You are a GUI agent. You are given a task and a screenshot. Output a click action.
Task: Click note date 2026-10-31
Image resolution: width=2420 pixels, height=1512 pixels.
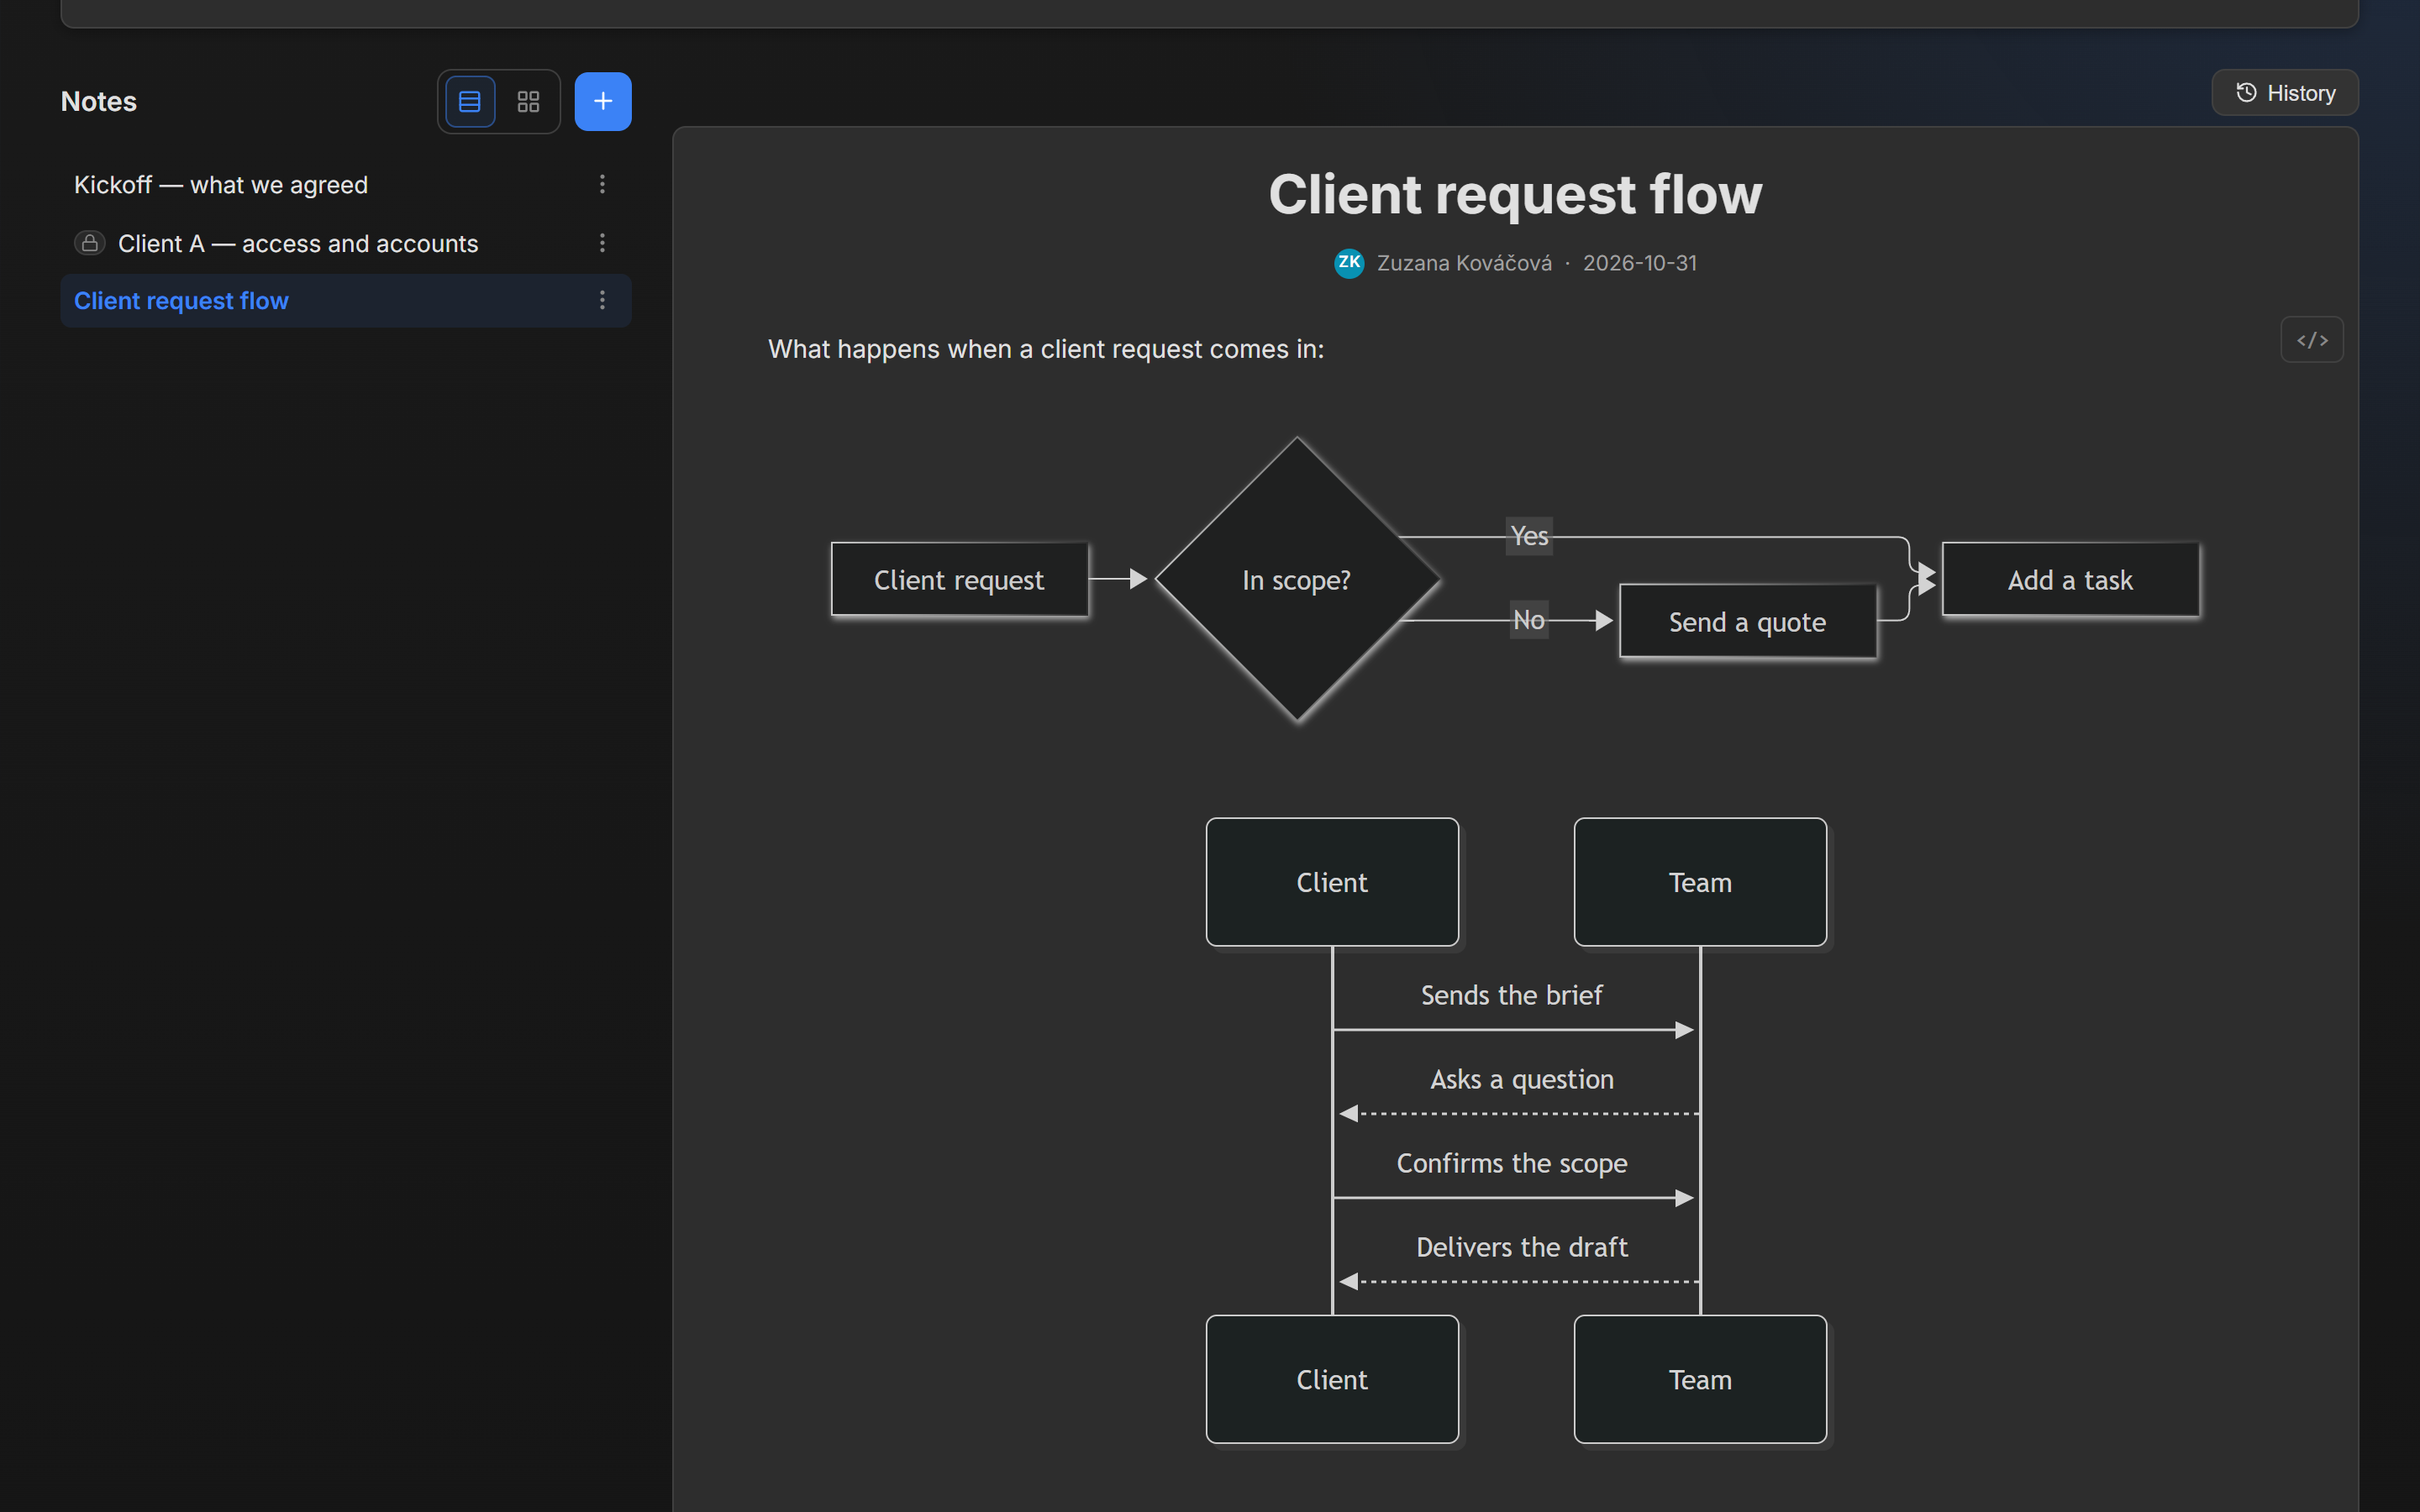(x=1639, y=263)
